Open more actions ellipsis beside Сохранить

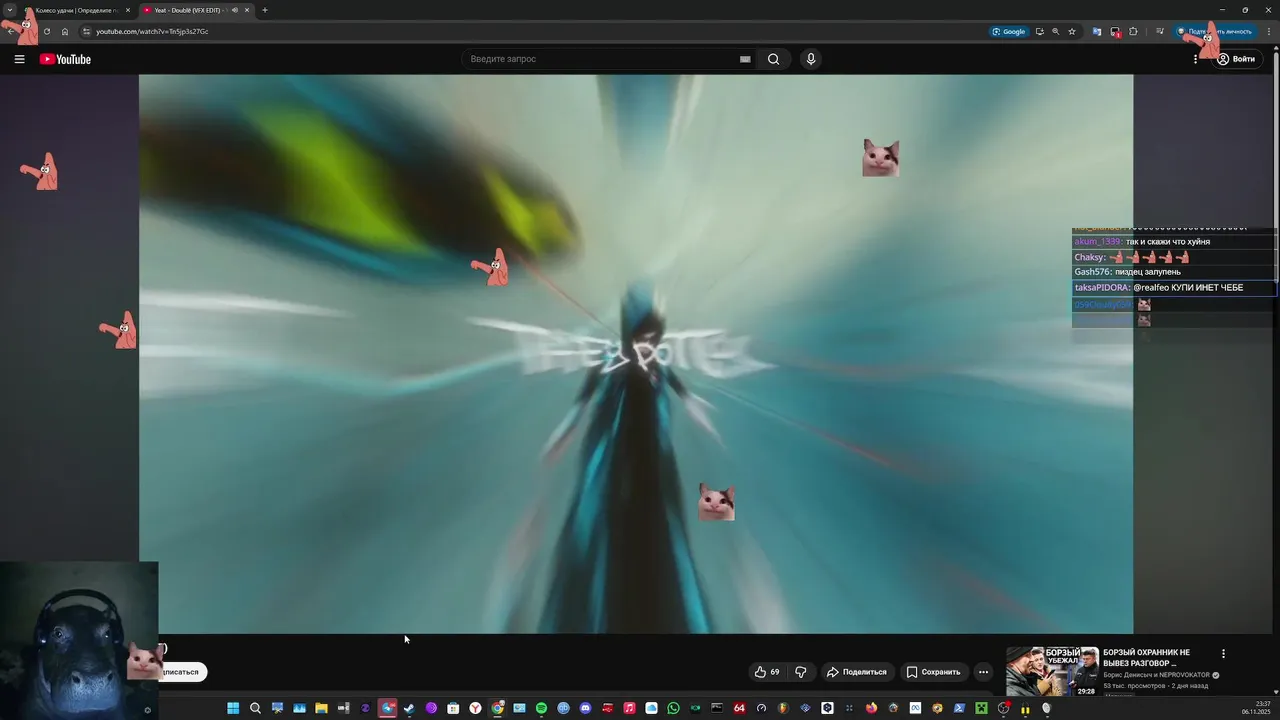(x=983, y=672)
